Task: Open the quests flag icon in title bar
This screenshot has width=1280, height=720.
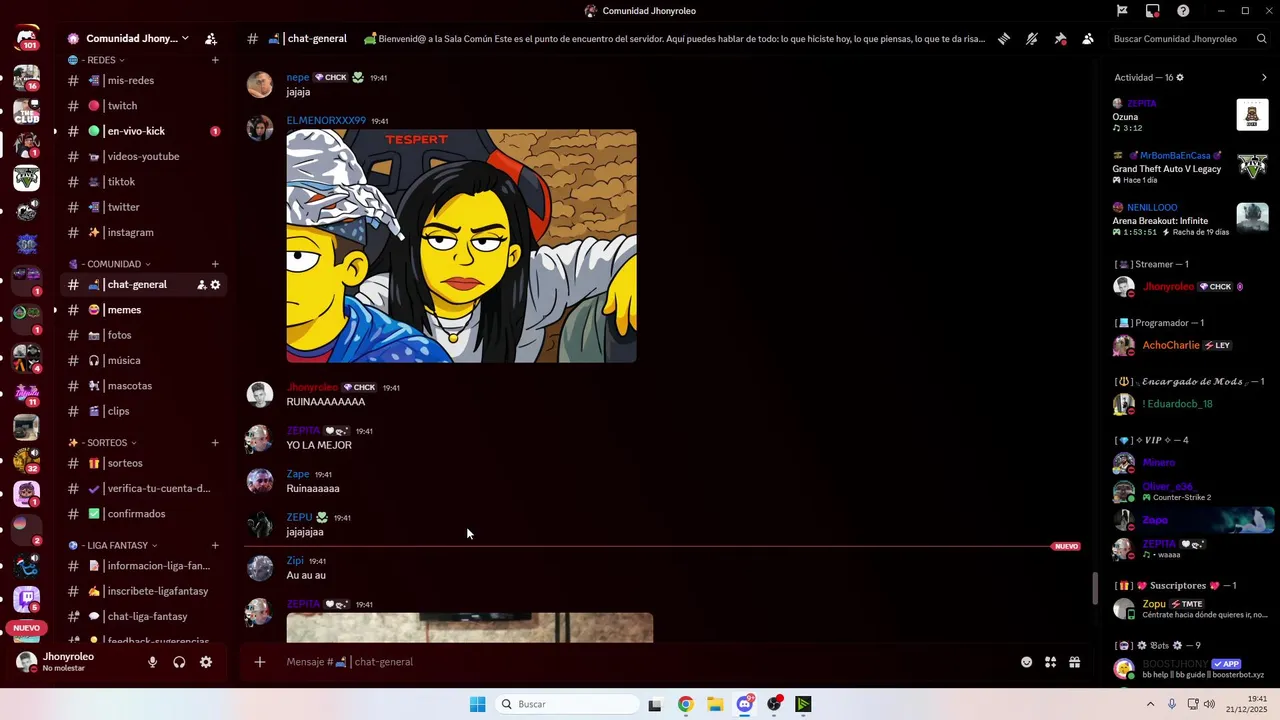Action: pyautogui.click(x=1122, y=11)
